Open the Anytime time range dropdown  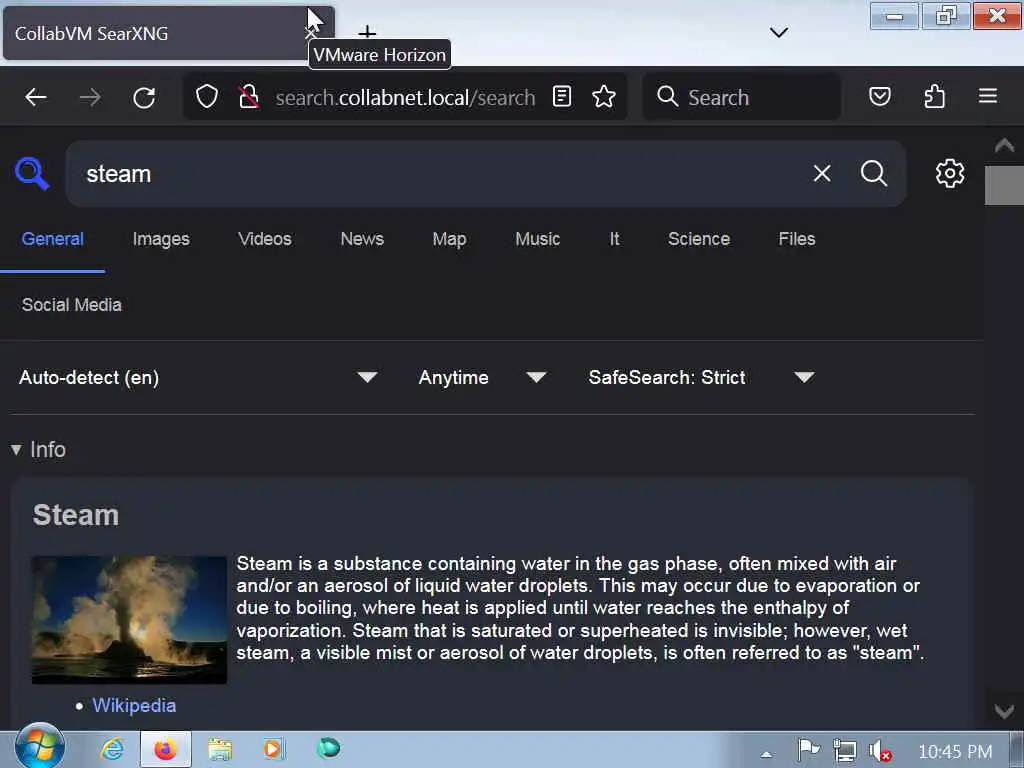(482, 377)
